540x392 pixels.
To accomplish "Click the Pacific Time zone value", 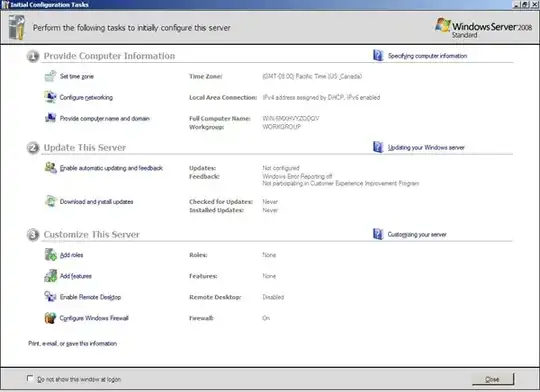I will [x=312, y=76].
